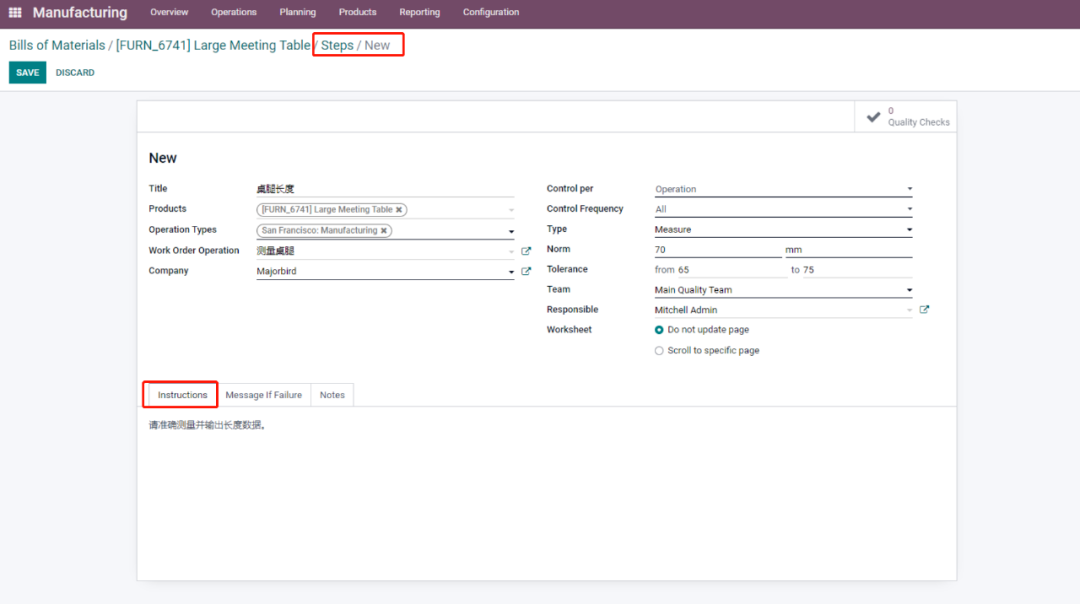The image size is (1080, 604).
Task: Open the Configuration menu
Action: 490,13
